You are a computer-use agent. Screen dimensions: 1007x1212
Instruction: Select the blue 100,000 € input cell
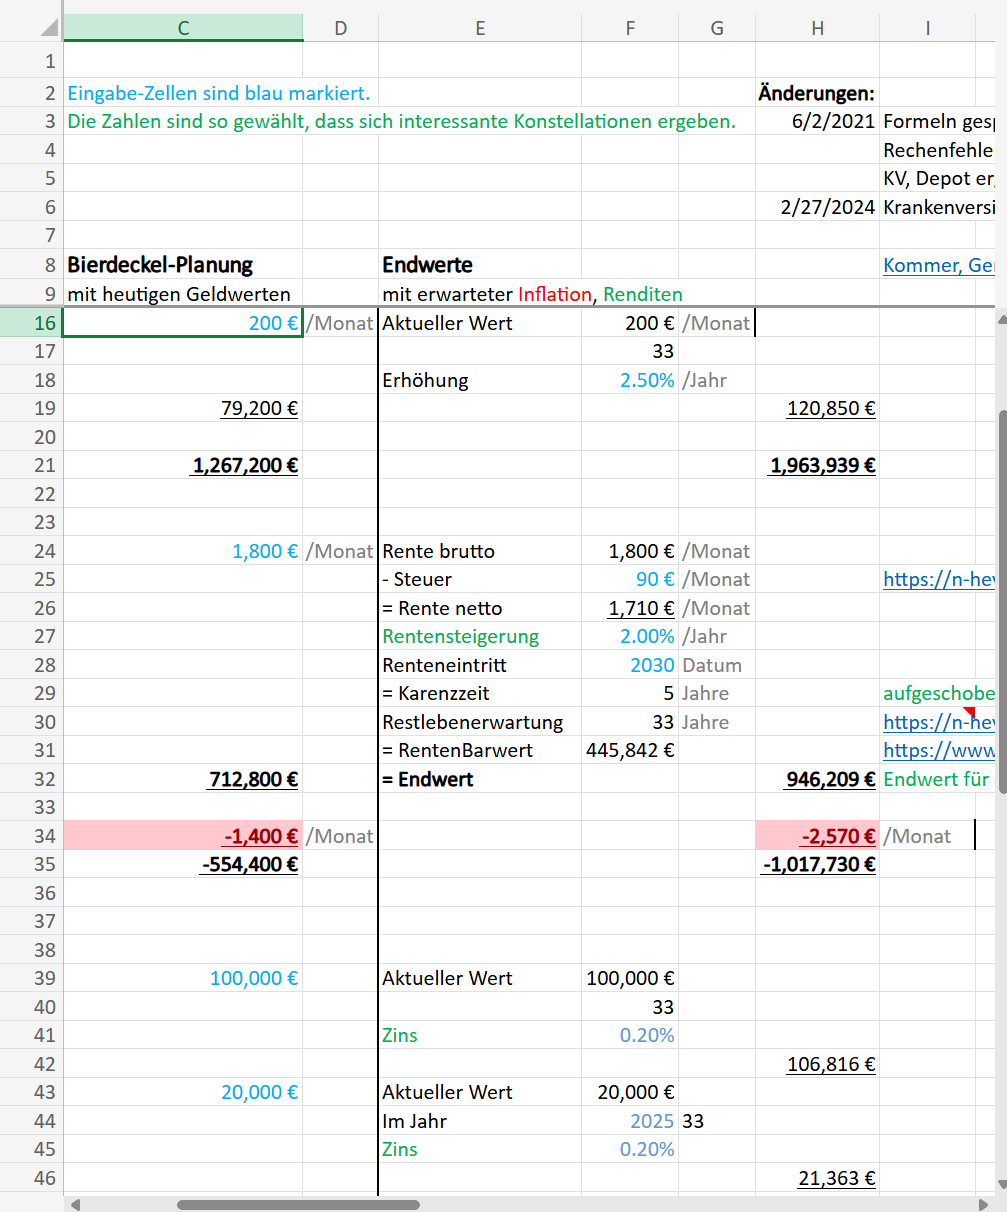pyautogui.click(x=183, y=978)
